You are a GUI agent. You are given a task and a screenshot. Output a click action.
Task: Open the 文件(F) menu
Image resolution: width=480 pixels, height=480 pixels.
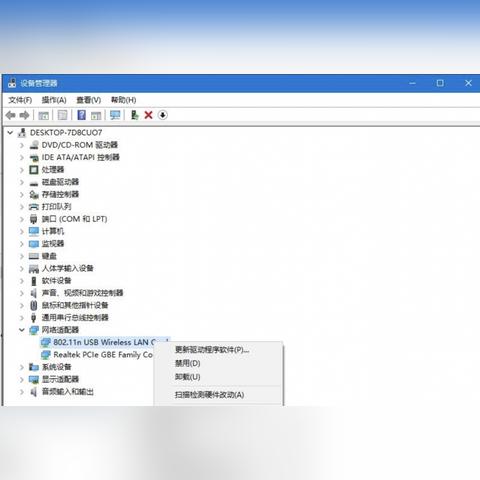pyautogui.click(x=20, y=100)
